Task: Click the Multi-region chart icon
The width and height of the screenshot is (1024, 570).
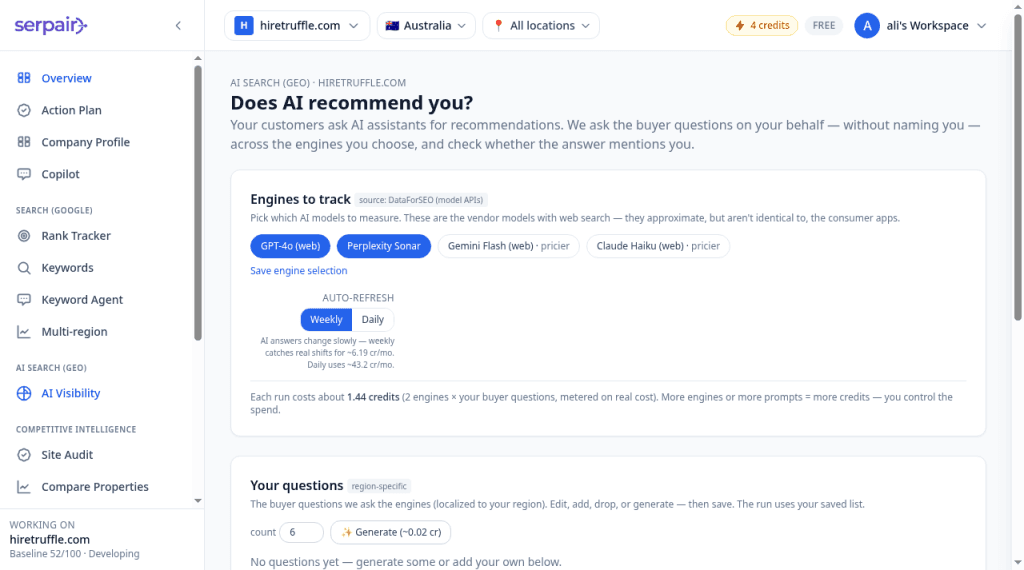Action: point(24,332)
